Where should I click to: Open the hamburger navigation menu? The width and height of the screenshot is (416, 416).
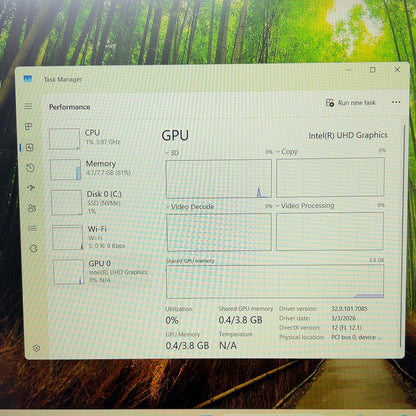tap(28, 106)
